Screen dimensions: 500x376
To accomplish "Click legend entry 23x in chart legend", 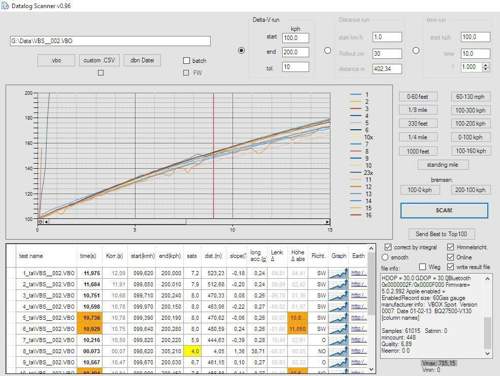I will pos(362,173).
